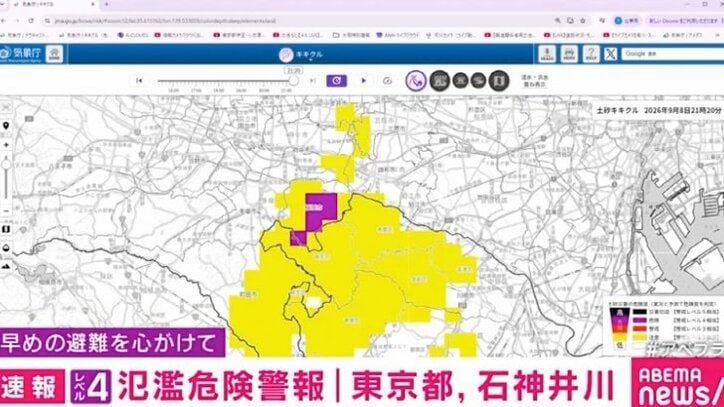Image resolution: width=724 pixels, height=407 pixels.
Task: Start animation with the play button
Action: coord(363,81)
